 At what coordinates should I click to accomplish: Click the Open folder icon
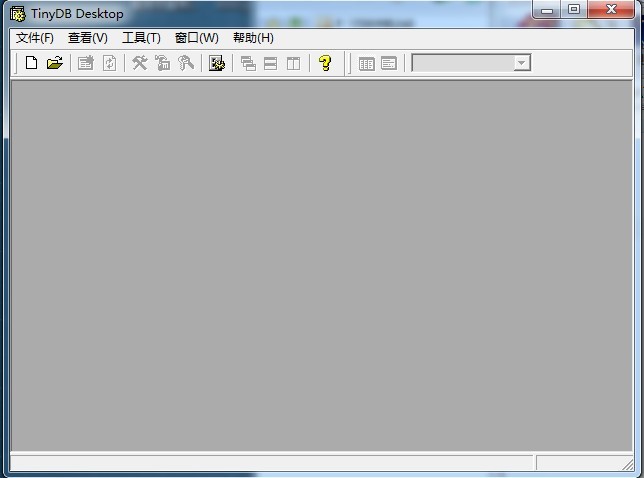click(x=55, y=63)
